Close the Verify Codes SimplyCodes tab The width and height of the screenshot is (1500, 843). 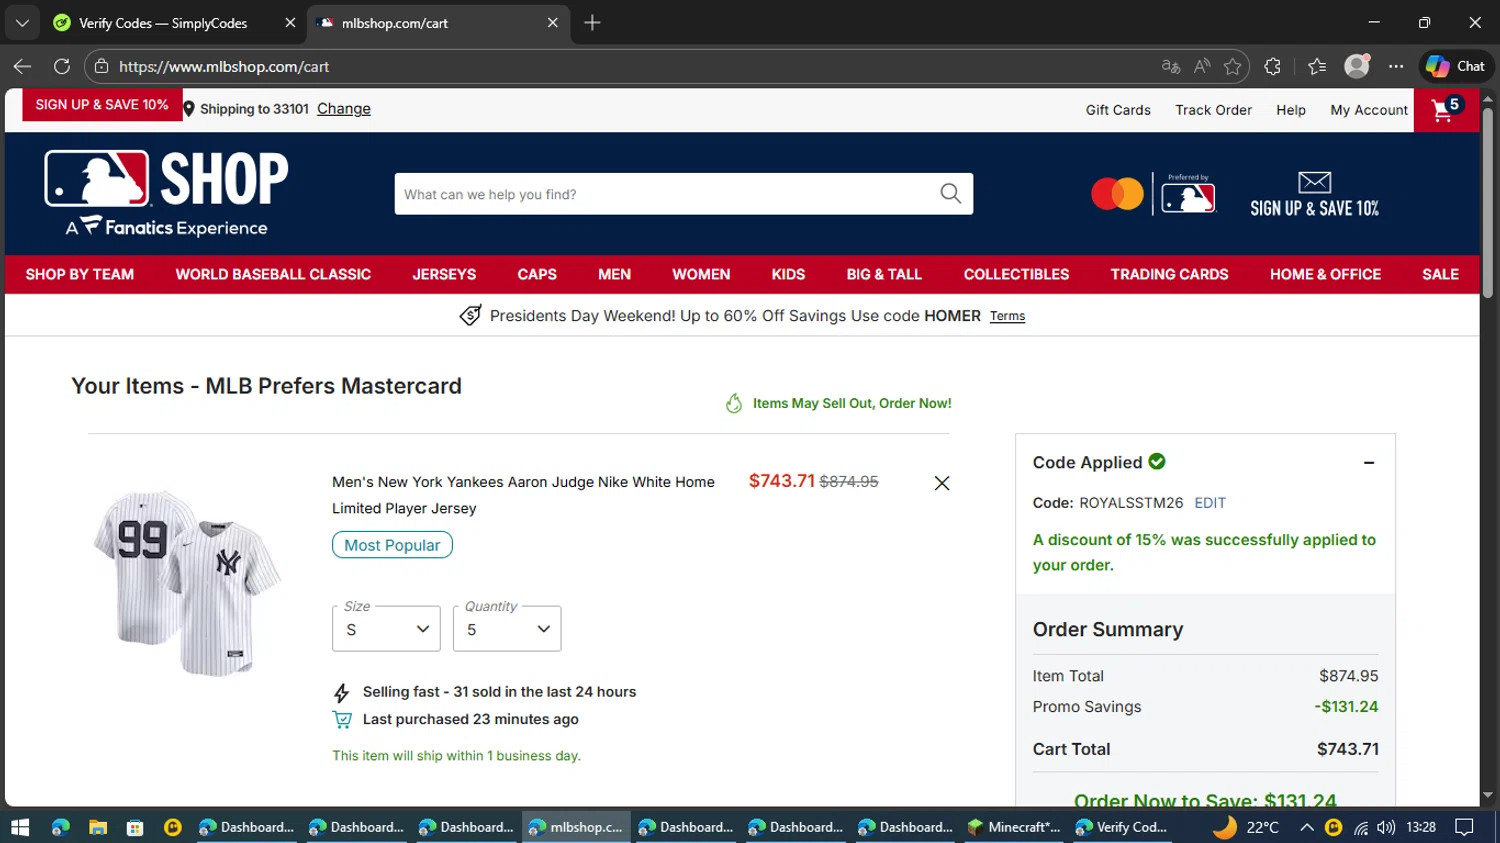pos(290,22)
